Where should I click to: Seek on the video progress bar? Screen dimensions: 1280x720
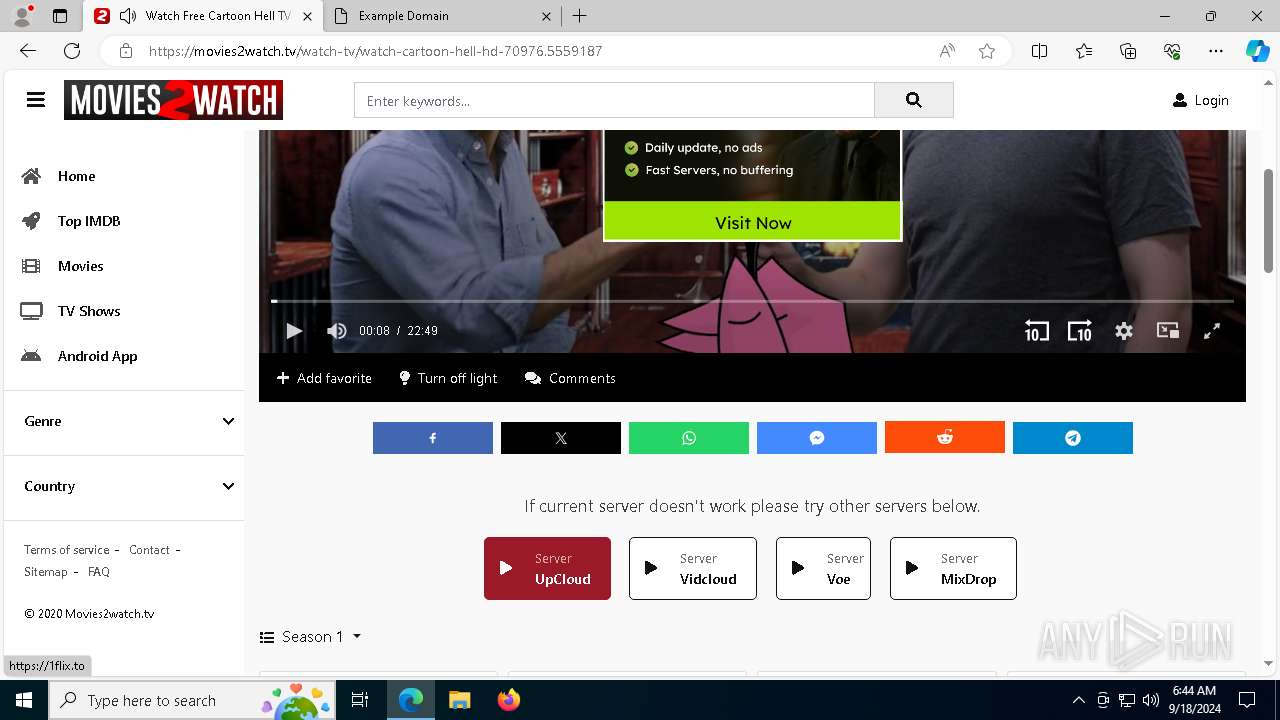(752, 301)
